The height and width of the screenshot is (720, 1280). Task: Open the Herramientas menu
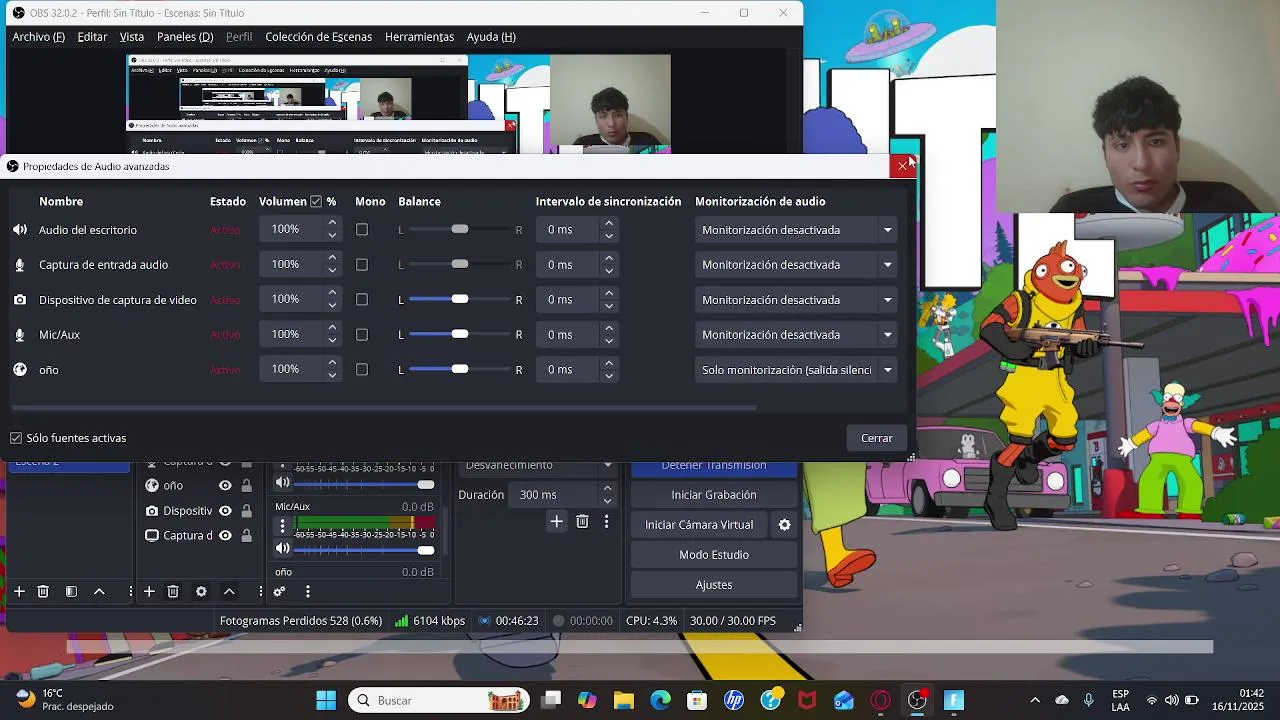click(x=419, y=37)
